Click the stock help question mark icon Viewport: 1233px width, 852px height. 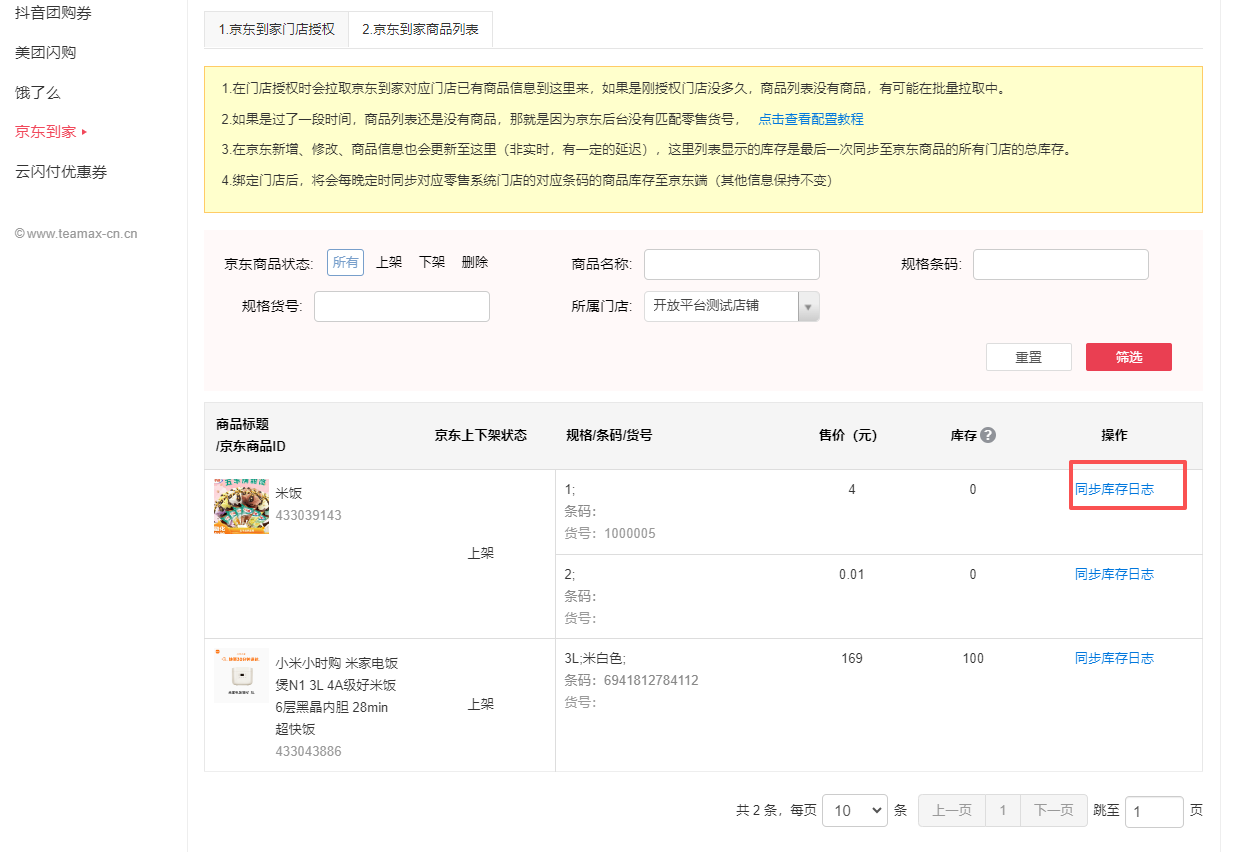point(988,435)
